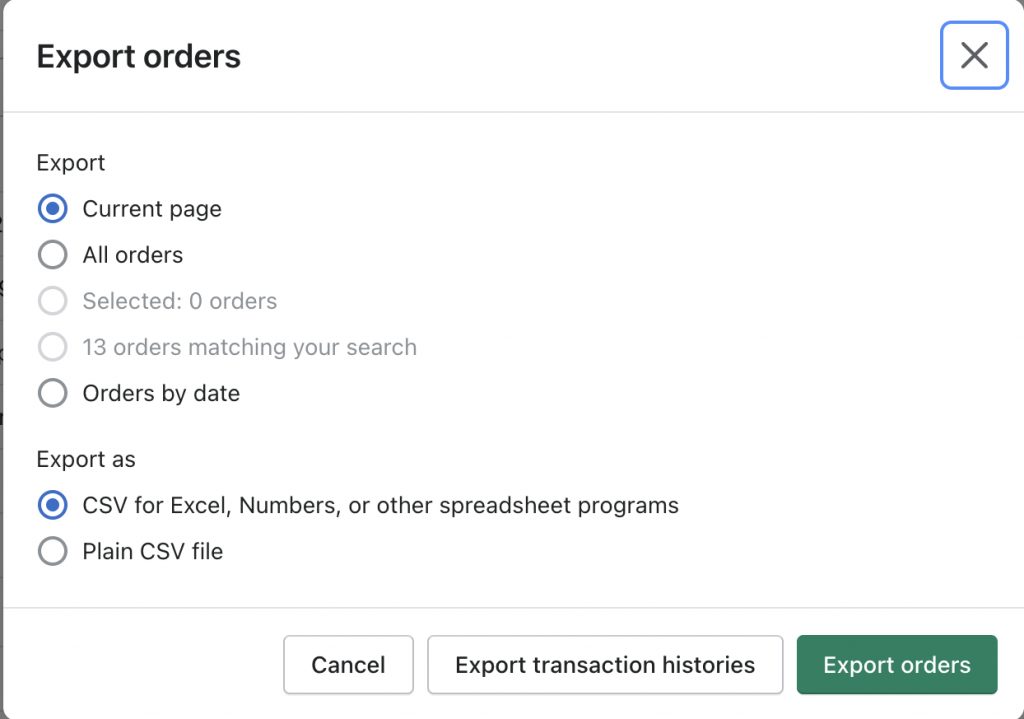Viewport: 1024px width, 719px height.
Task: Click the Export orders dialog title
Action: (139, 57)
